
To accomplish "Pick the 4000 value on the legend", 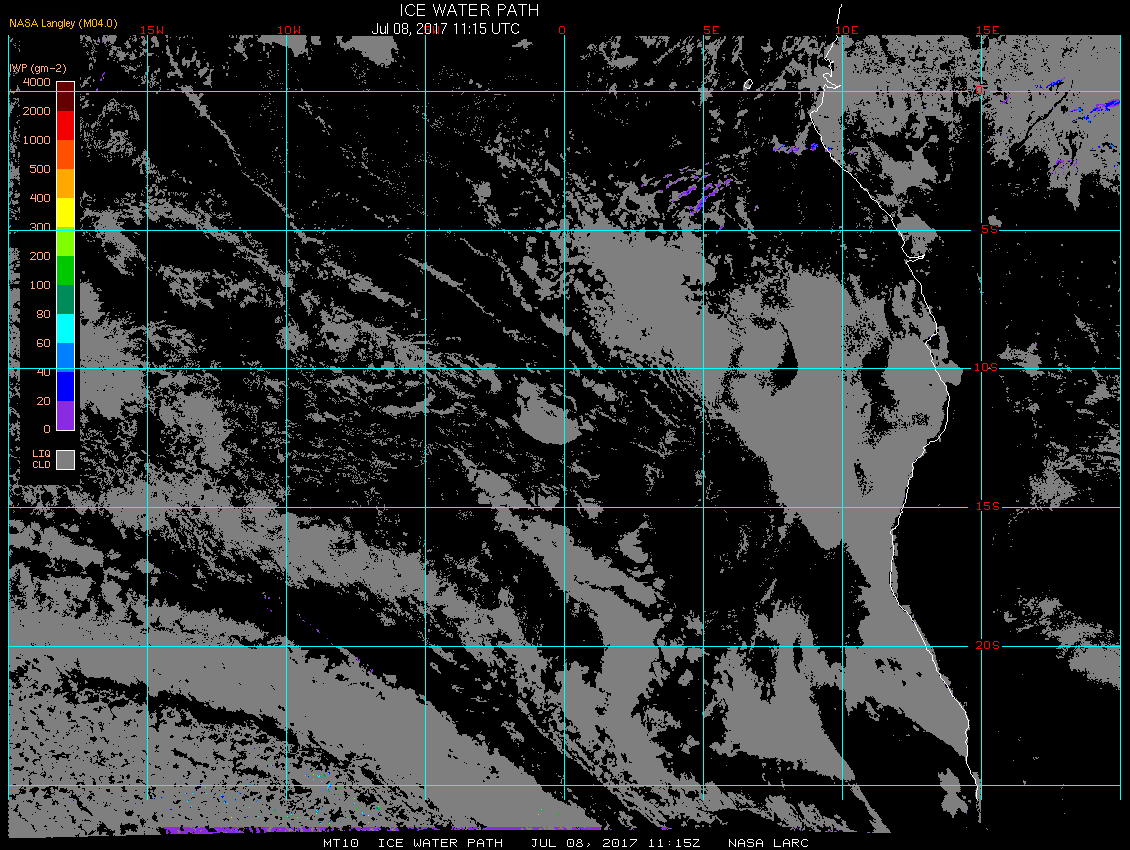I will [37, 82].
